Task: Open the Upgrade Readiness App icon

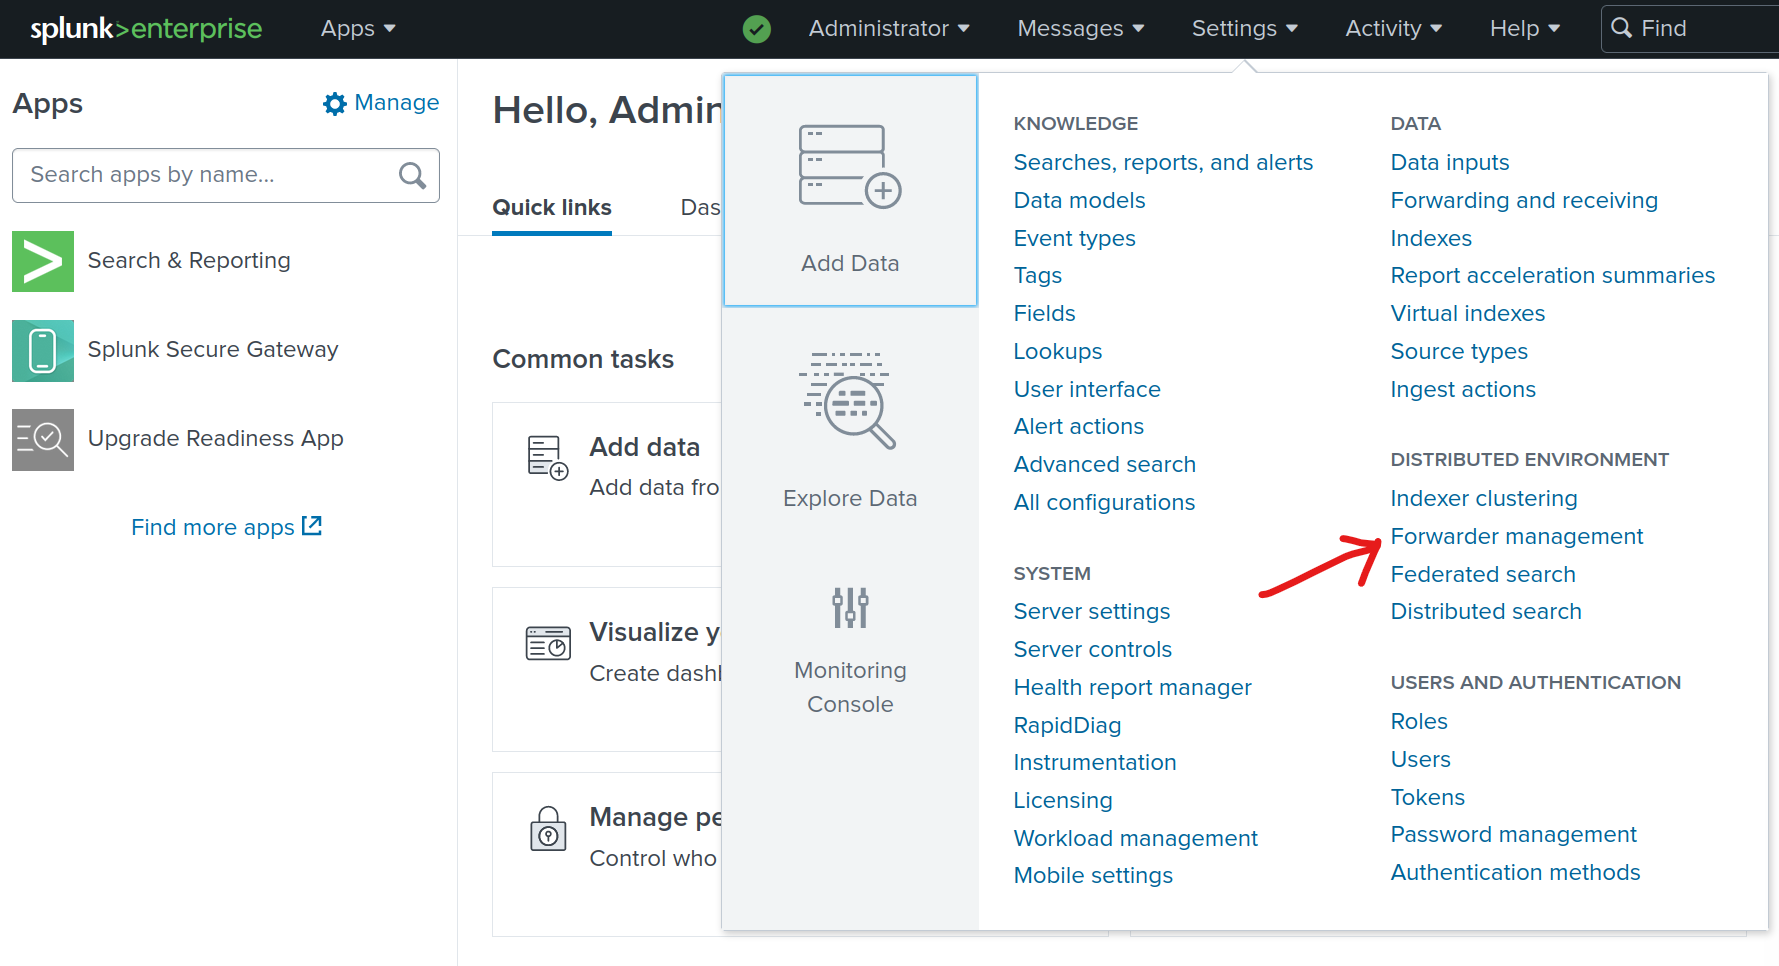Action: click(43, 439)
